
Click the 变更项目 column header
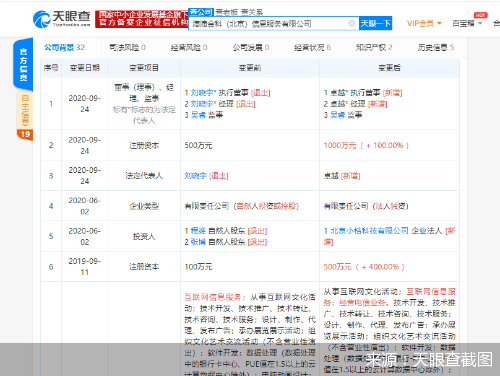144,68
